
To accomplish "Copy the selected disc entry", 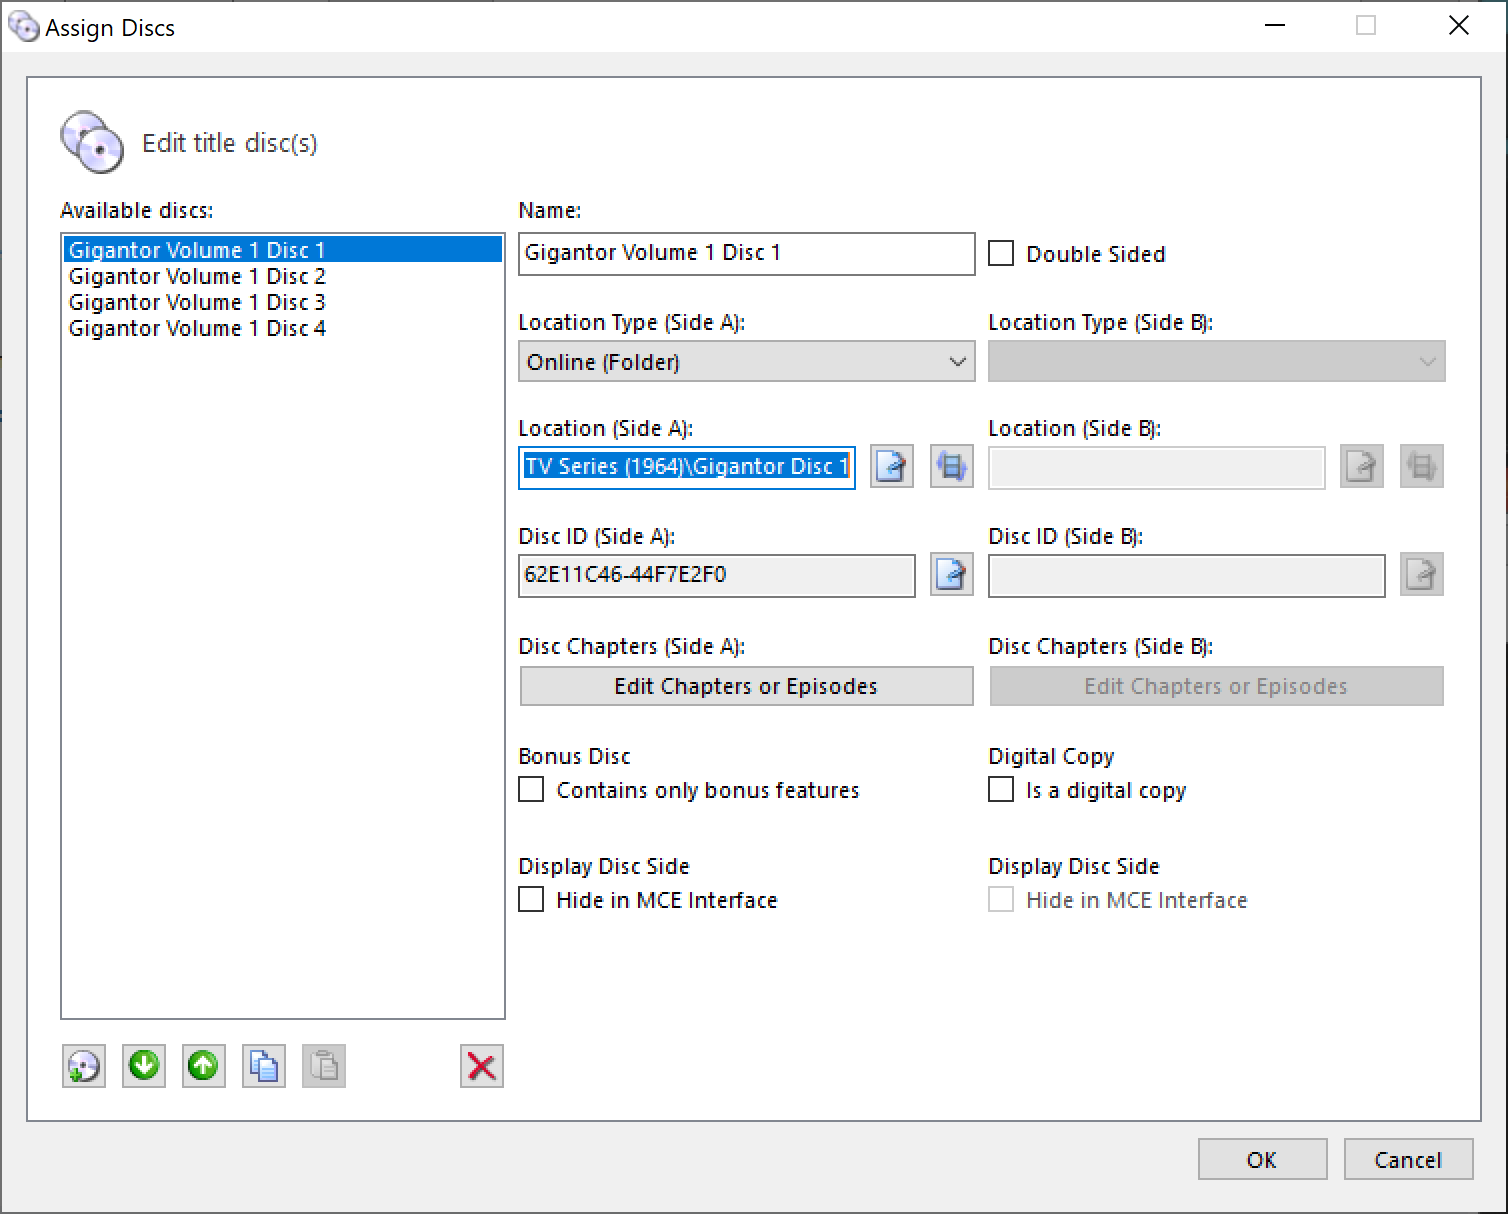I will (264, 1066).
